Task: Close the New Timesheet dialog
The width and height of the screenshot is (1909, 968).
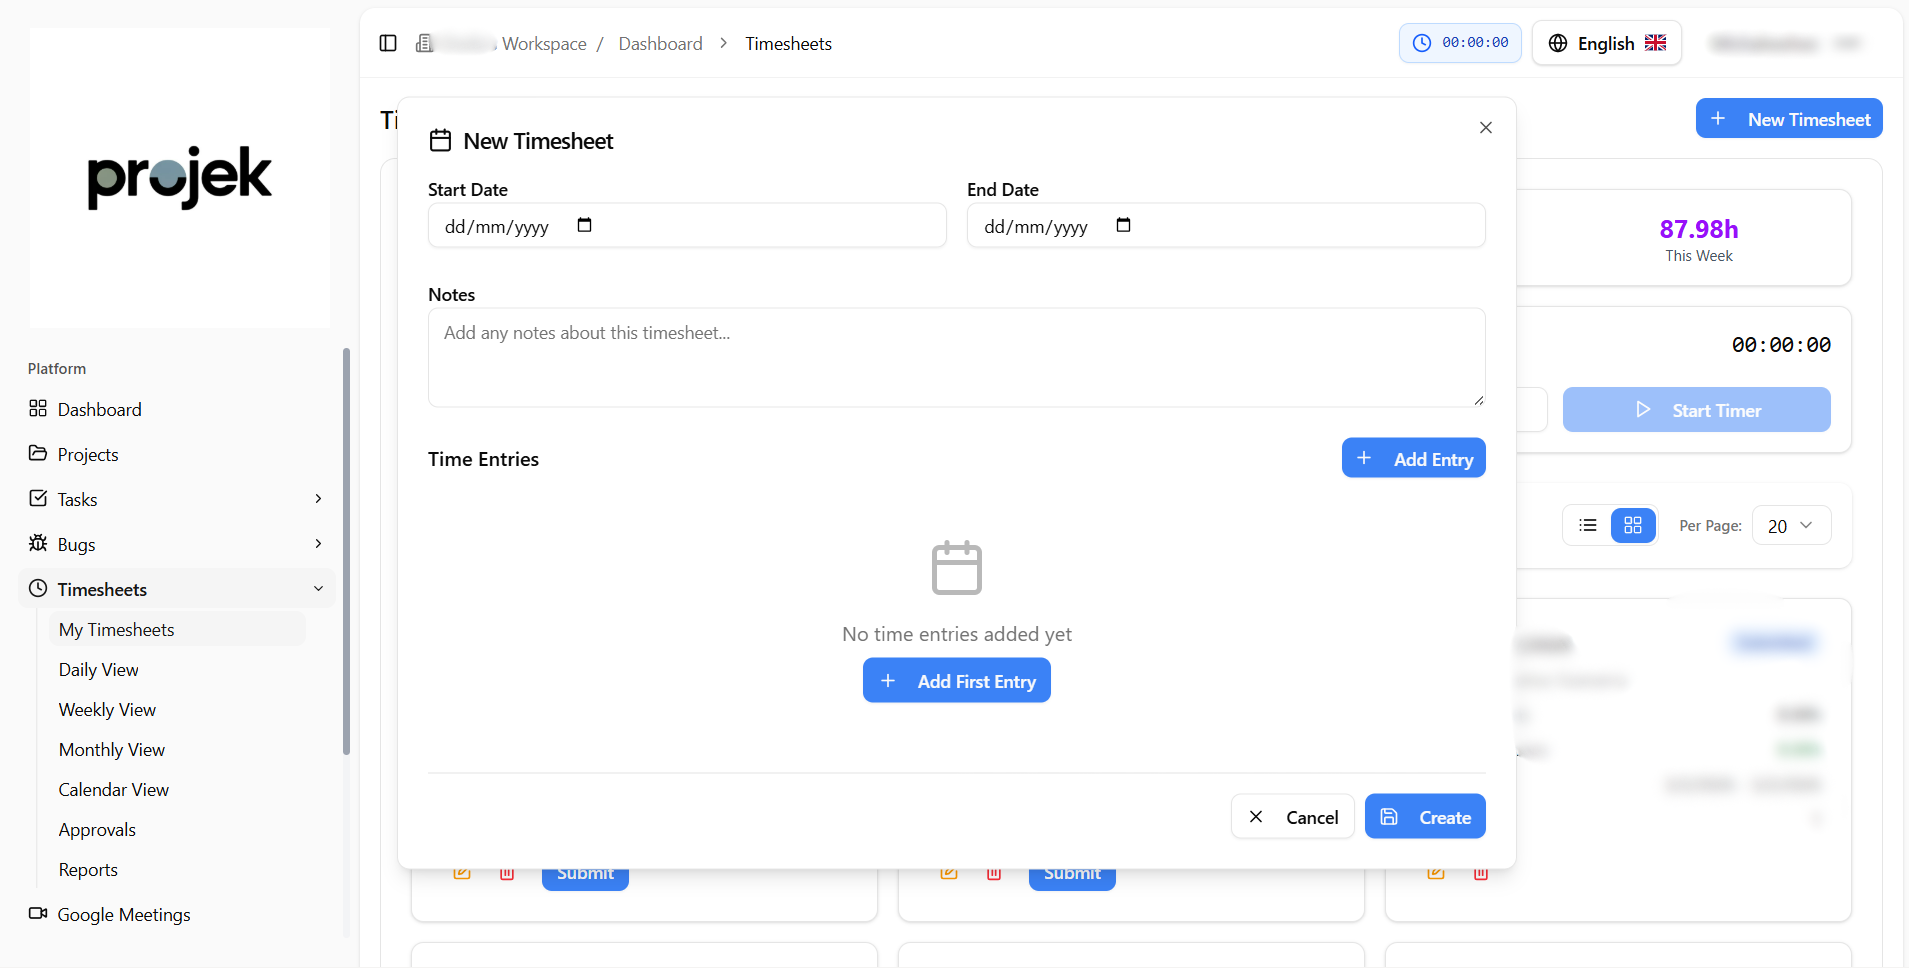Action: (1485, 127)
